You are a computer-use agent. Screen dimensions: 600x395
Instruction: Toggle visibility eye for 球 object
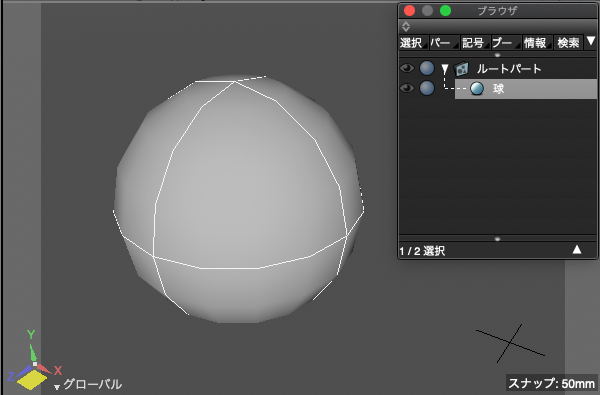pos(407,88)
